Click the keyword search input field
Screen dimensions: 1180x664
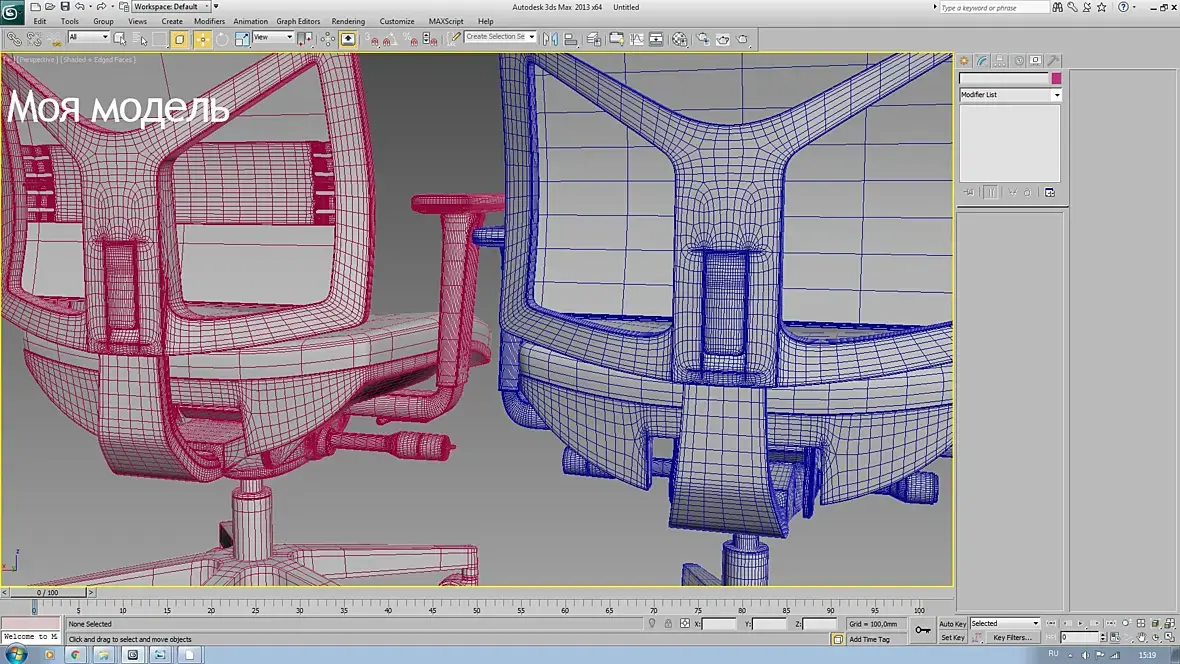[993, 8]
